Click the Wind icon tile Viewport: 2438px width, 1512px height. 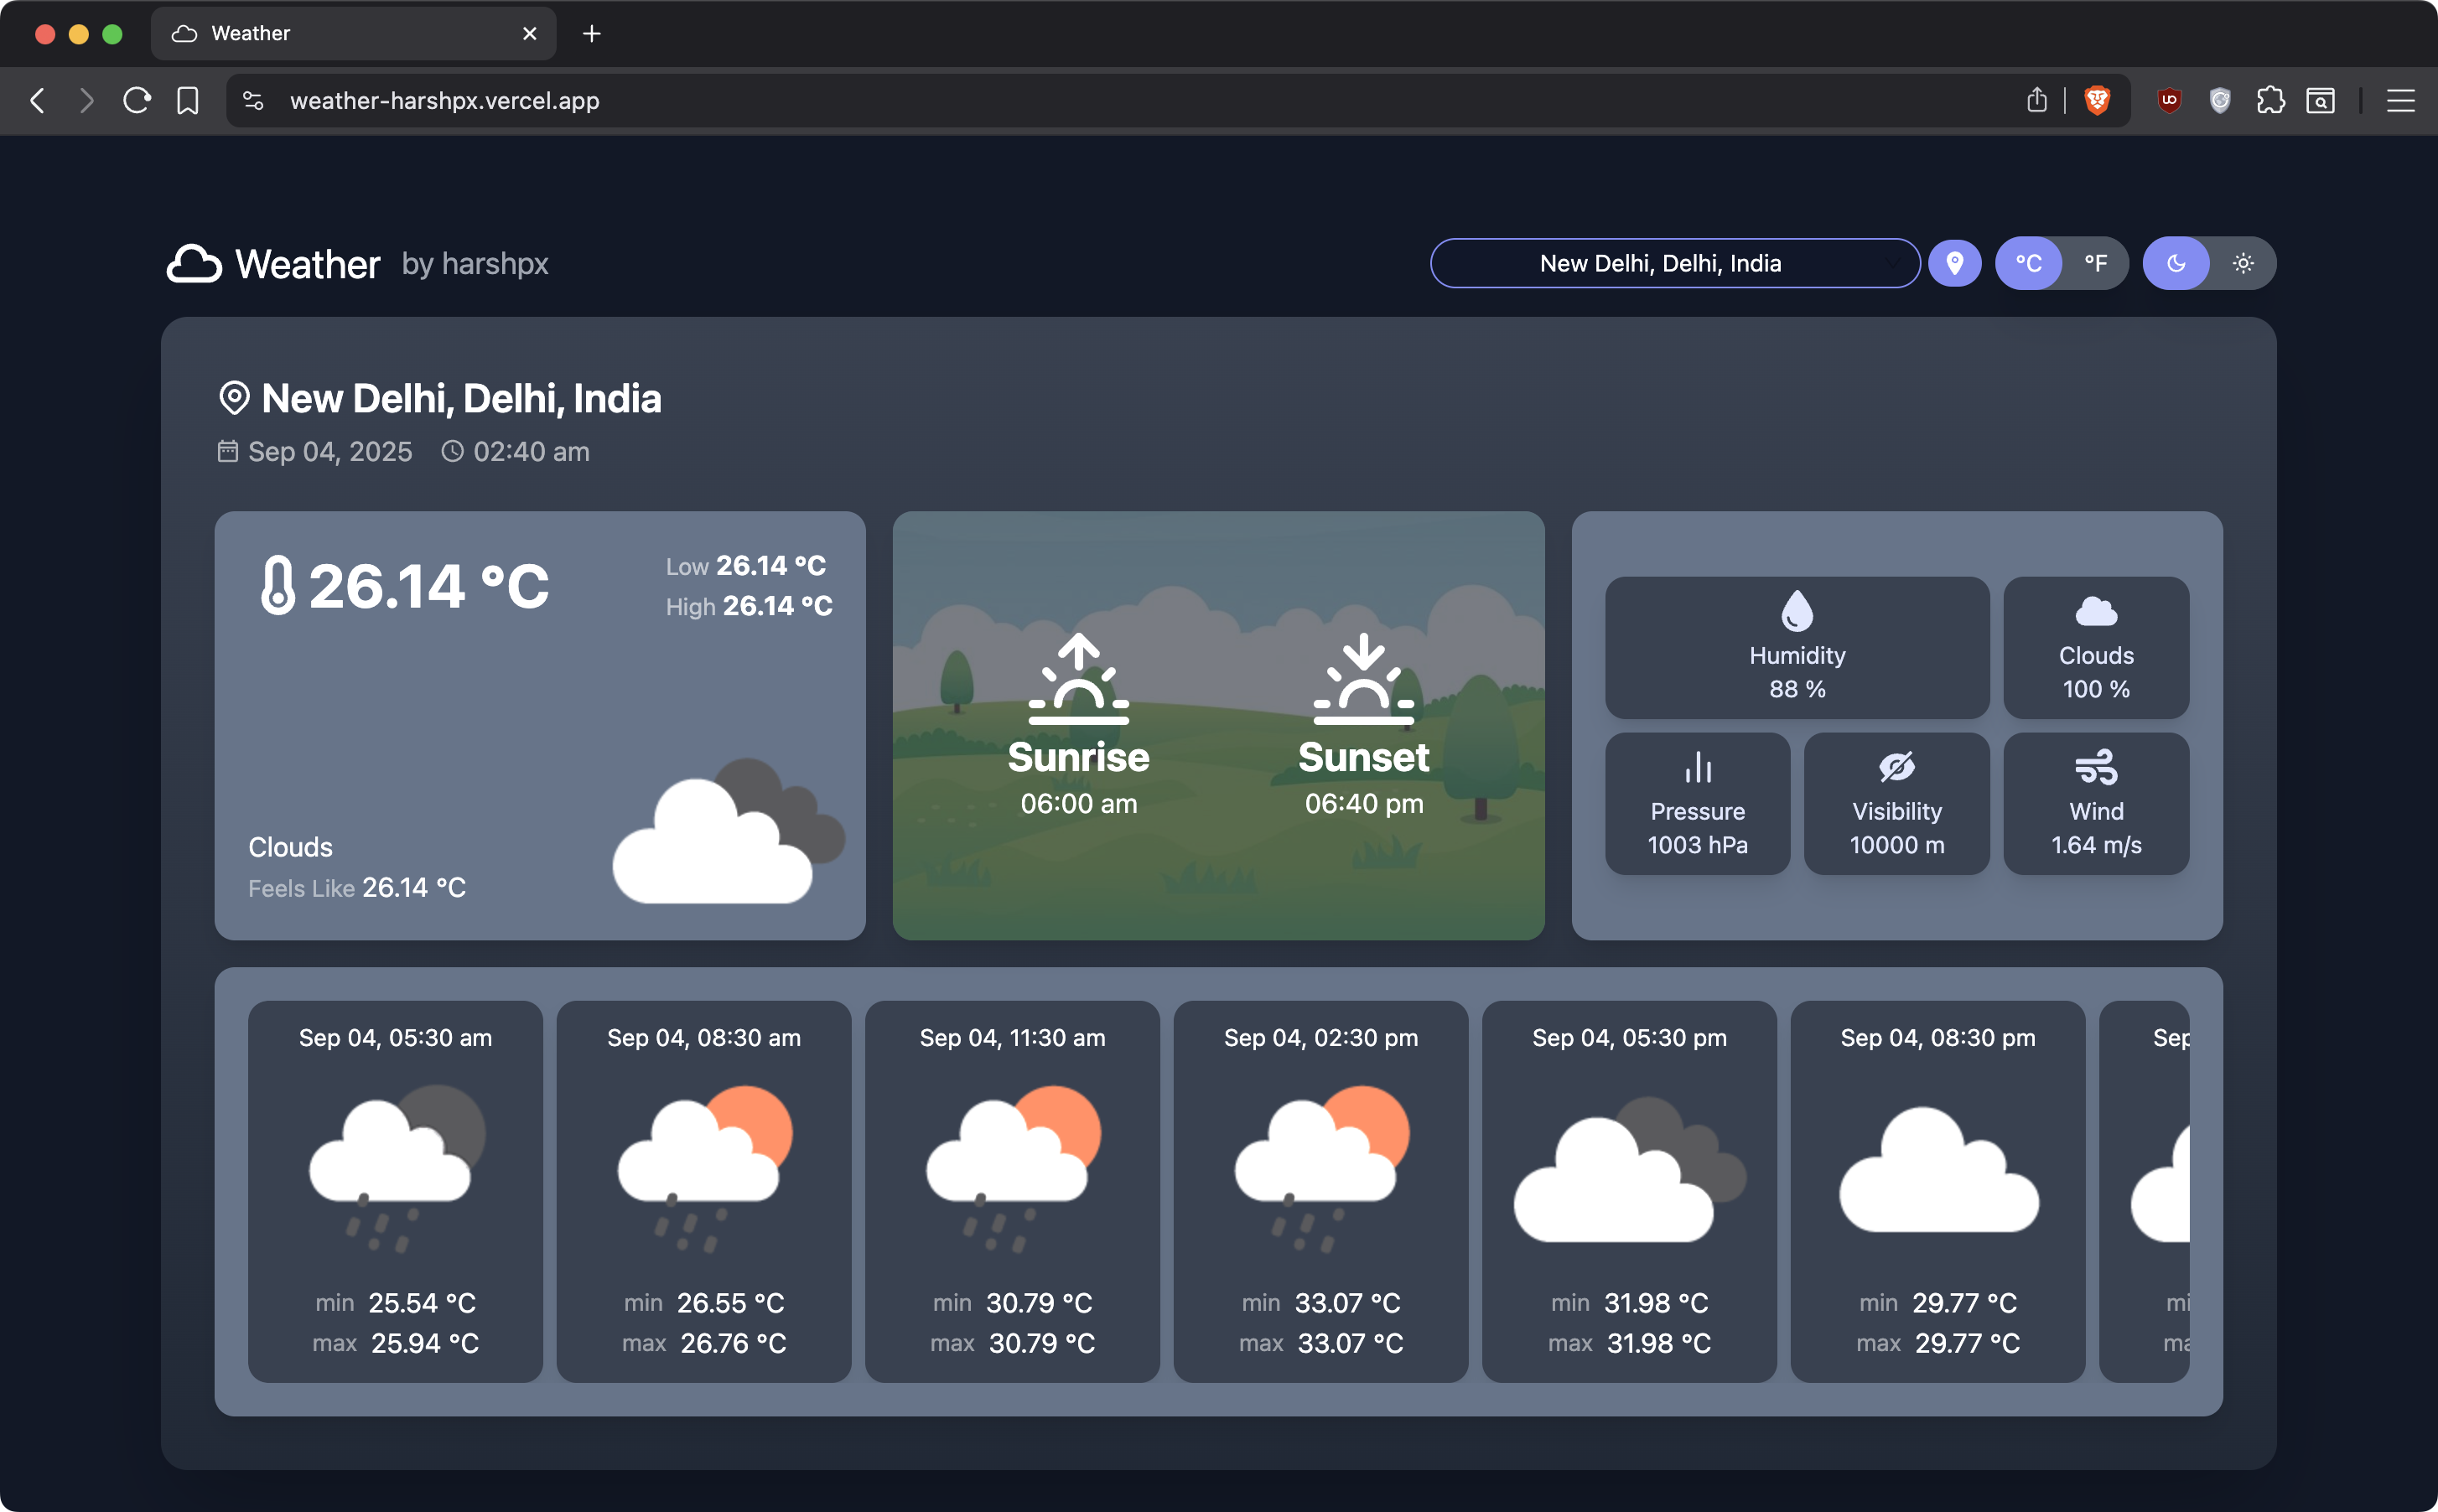[x=2095, y=768]
